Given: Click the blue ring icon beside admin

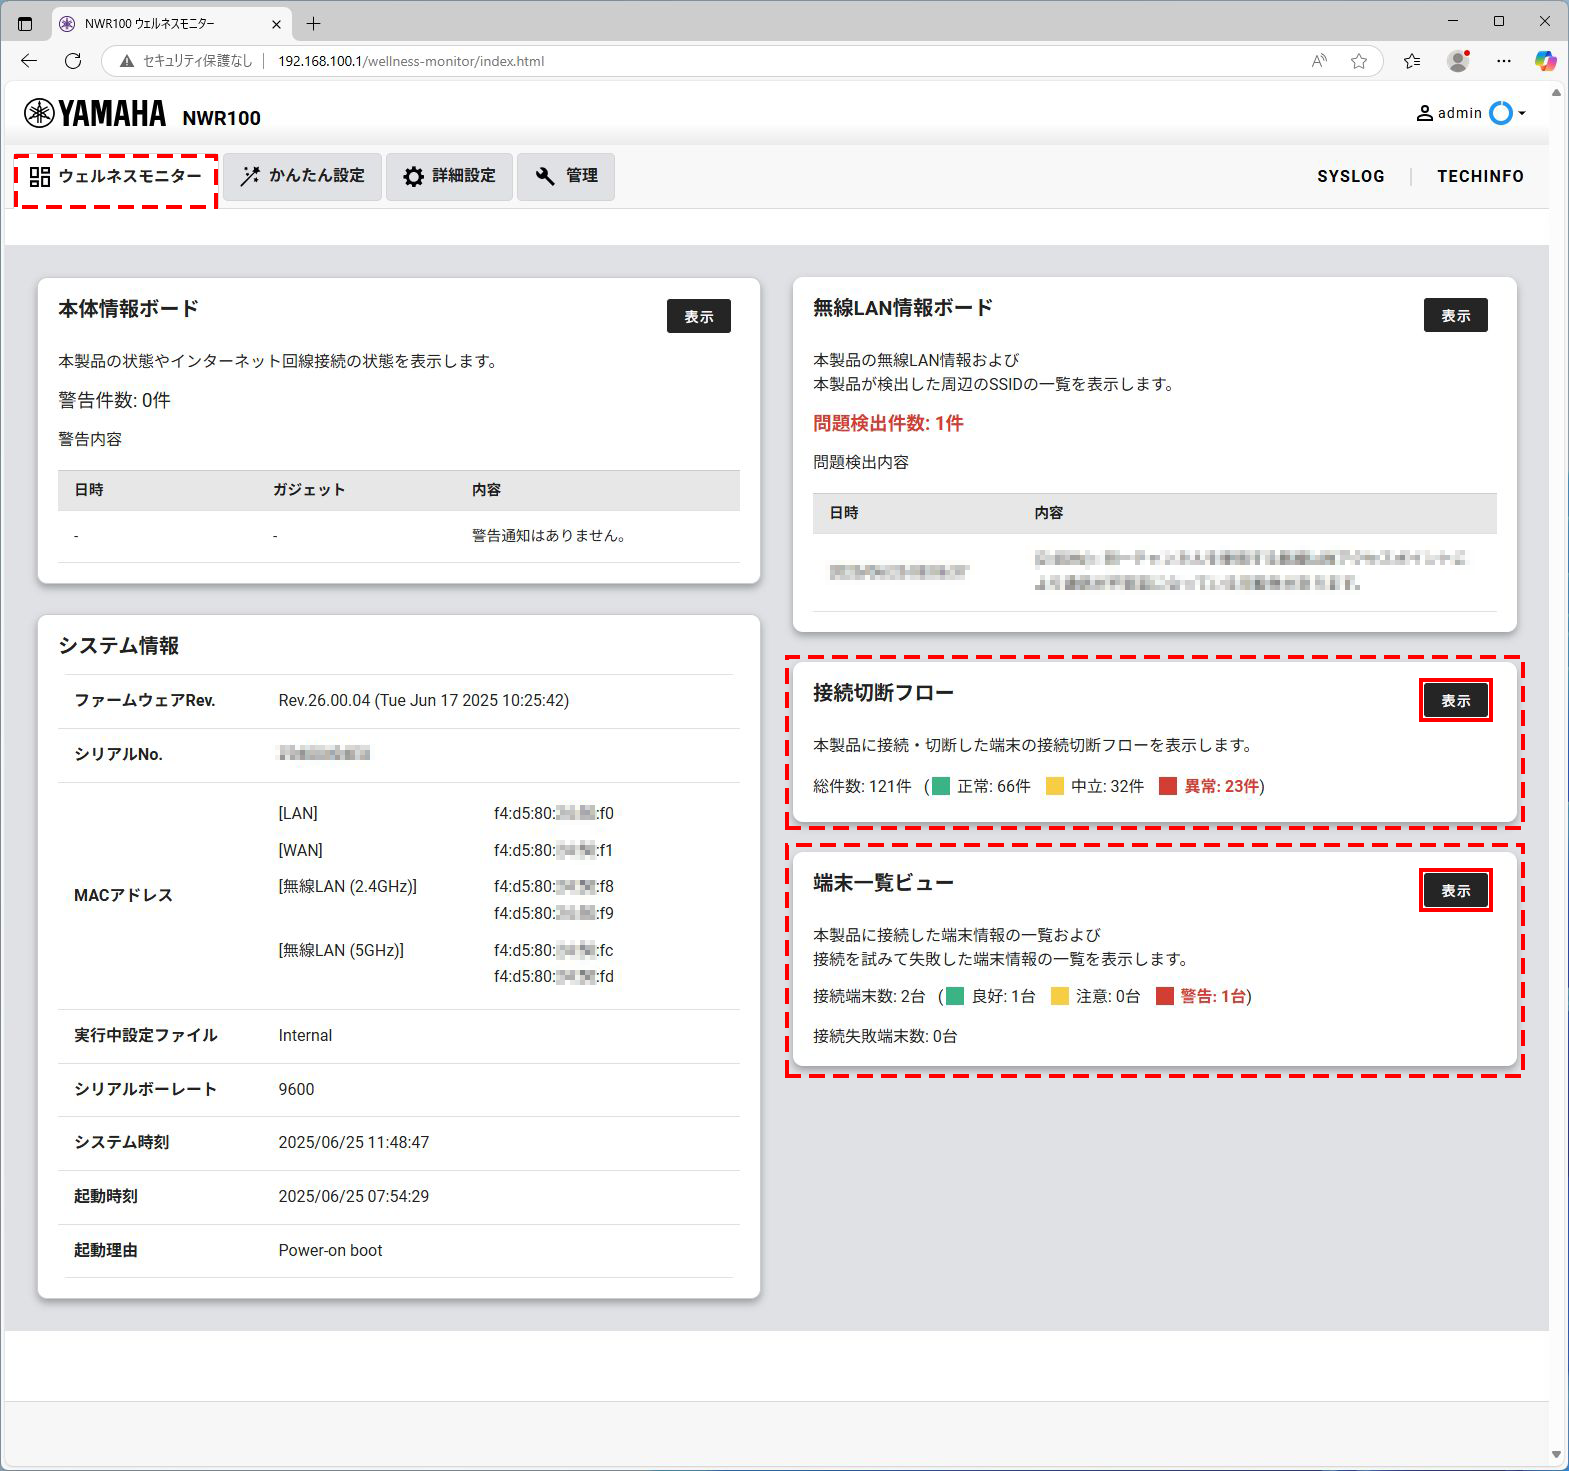Looking at the screenshot, I should click(x=1501, y=113).
